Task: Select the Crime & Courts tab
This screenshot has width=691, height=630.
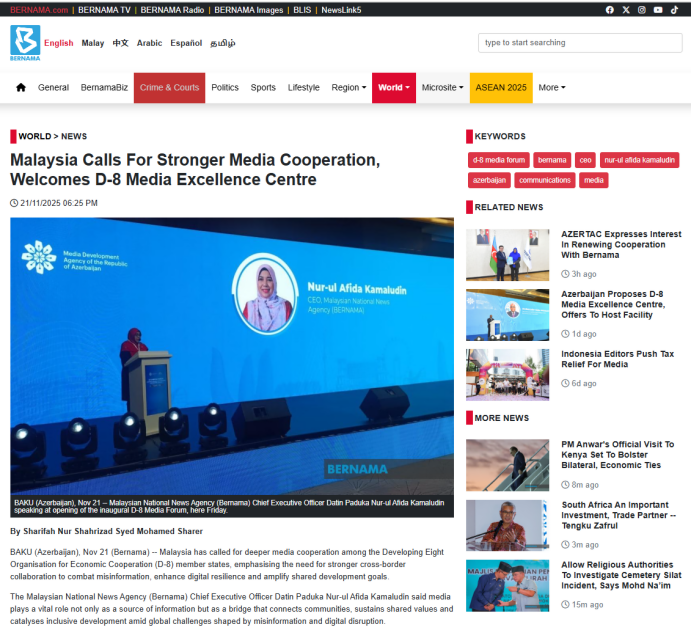Action: pyautogui.click(x=169, y=88)
